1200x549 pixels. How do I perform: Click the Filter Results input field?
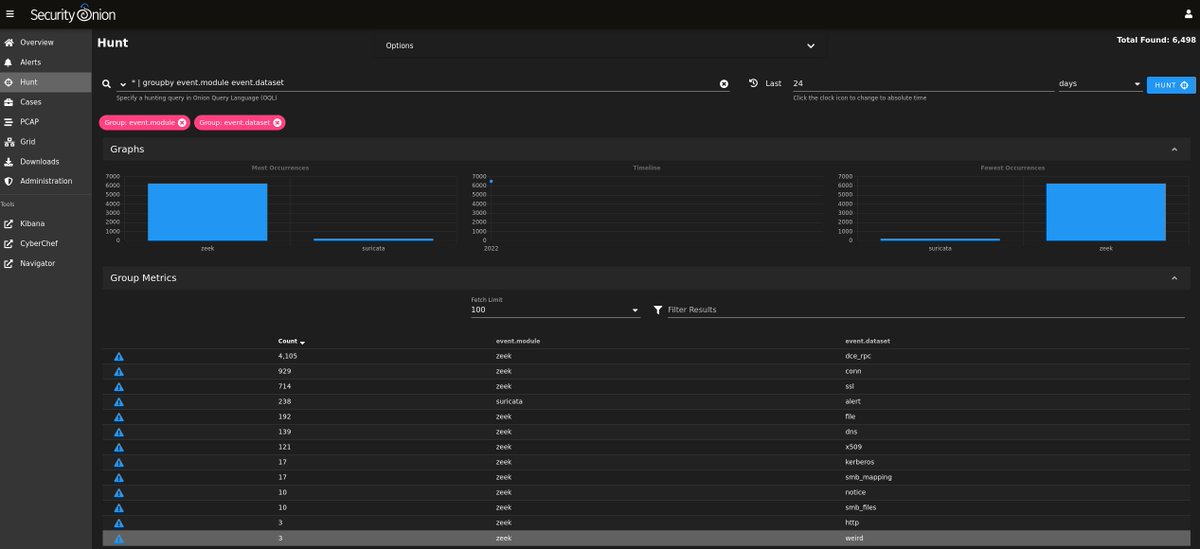(925, 310)
